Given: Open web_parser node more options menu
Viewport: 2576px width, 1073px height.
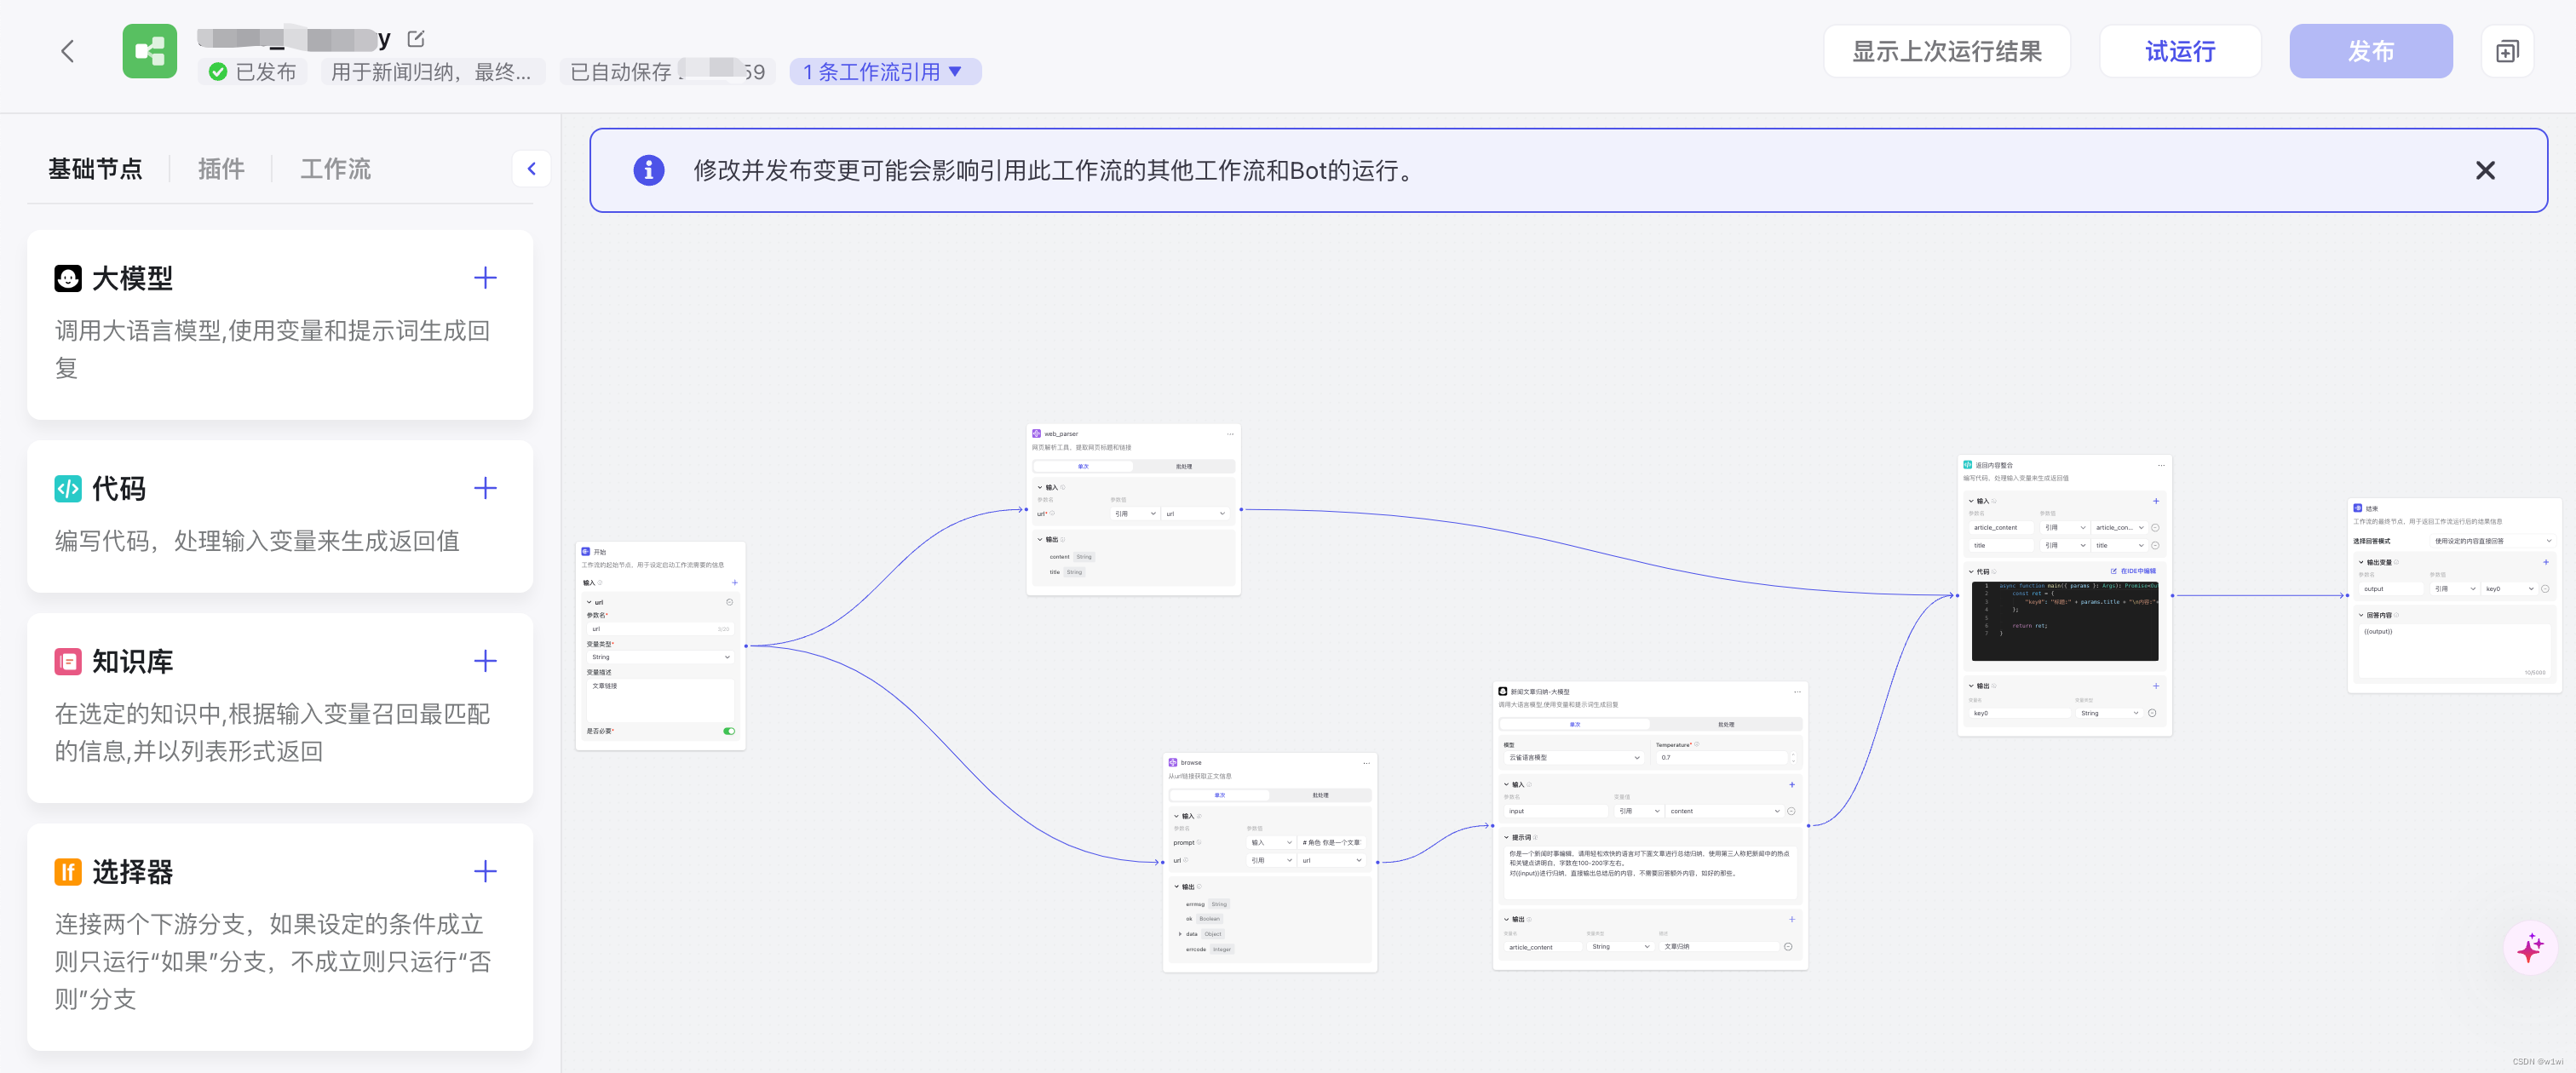Looking at the screenshot, I should (x=1230, y=434).
